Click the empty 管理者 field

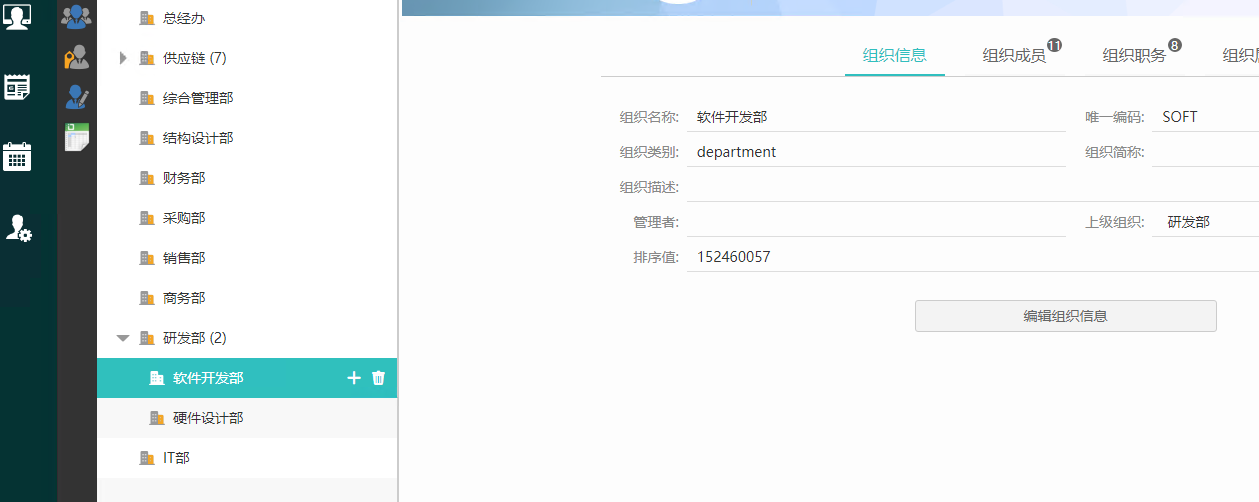tap(876, 222)
